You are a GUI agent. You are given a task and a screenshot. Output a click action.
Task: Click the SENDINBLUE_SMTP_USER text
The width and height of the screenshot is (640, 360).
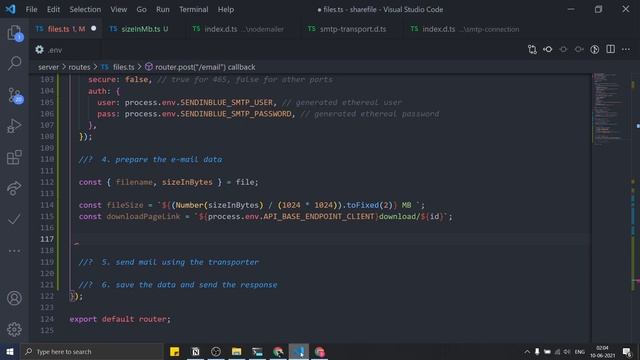[227, 102]
